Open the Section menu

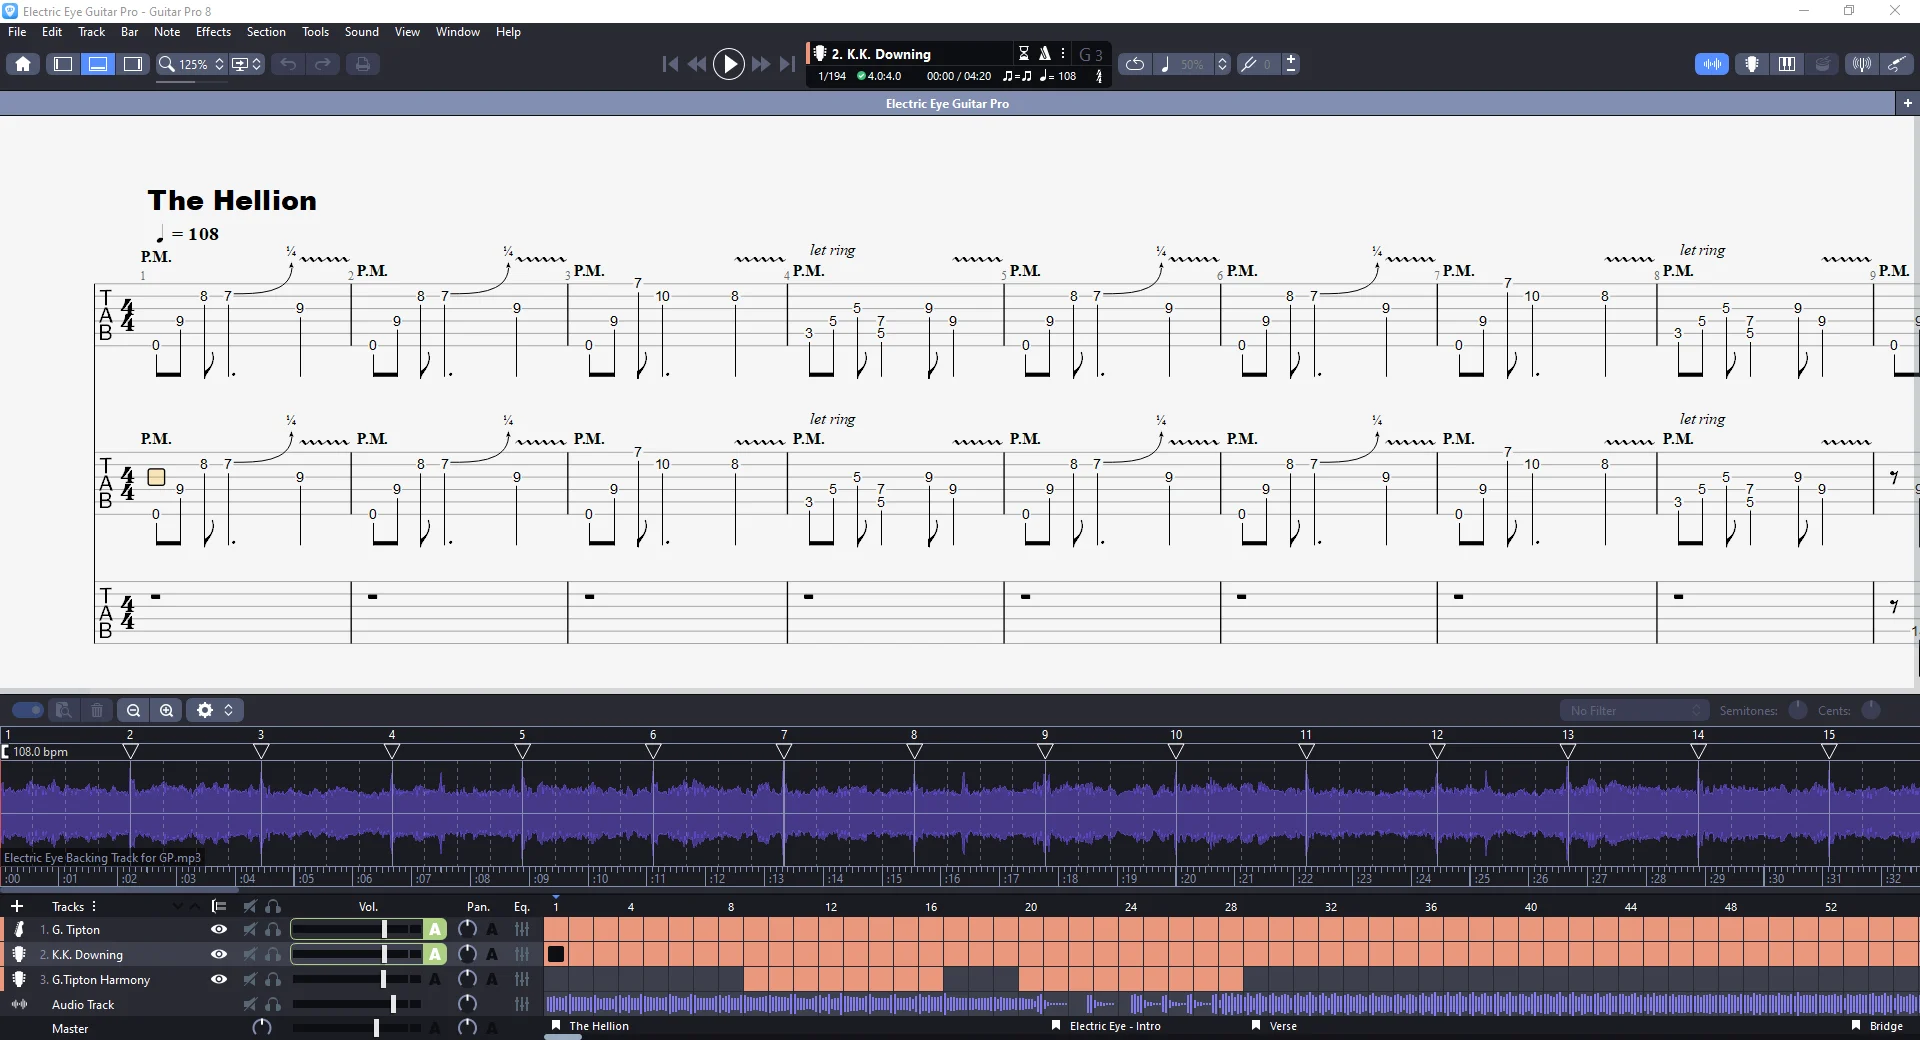266,32
